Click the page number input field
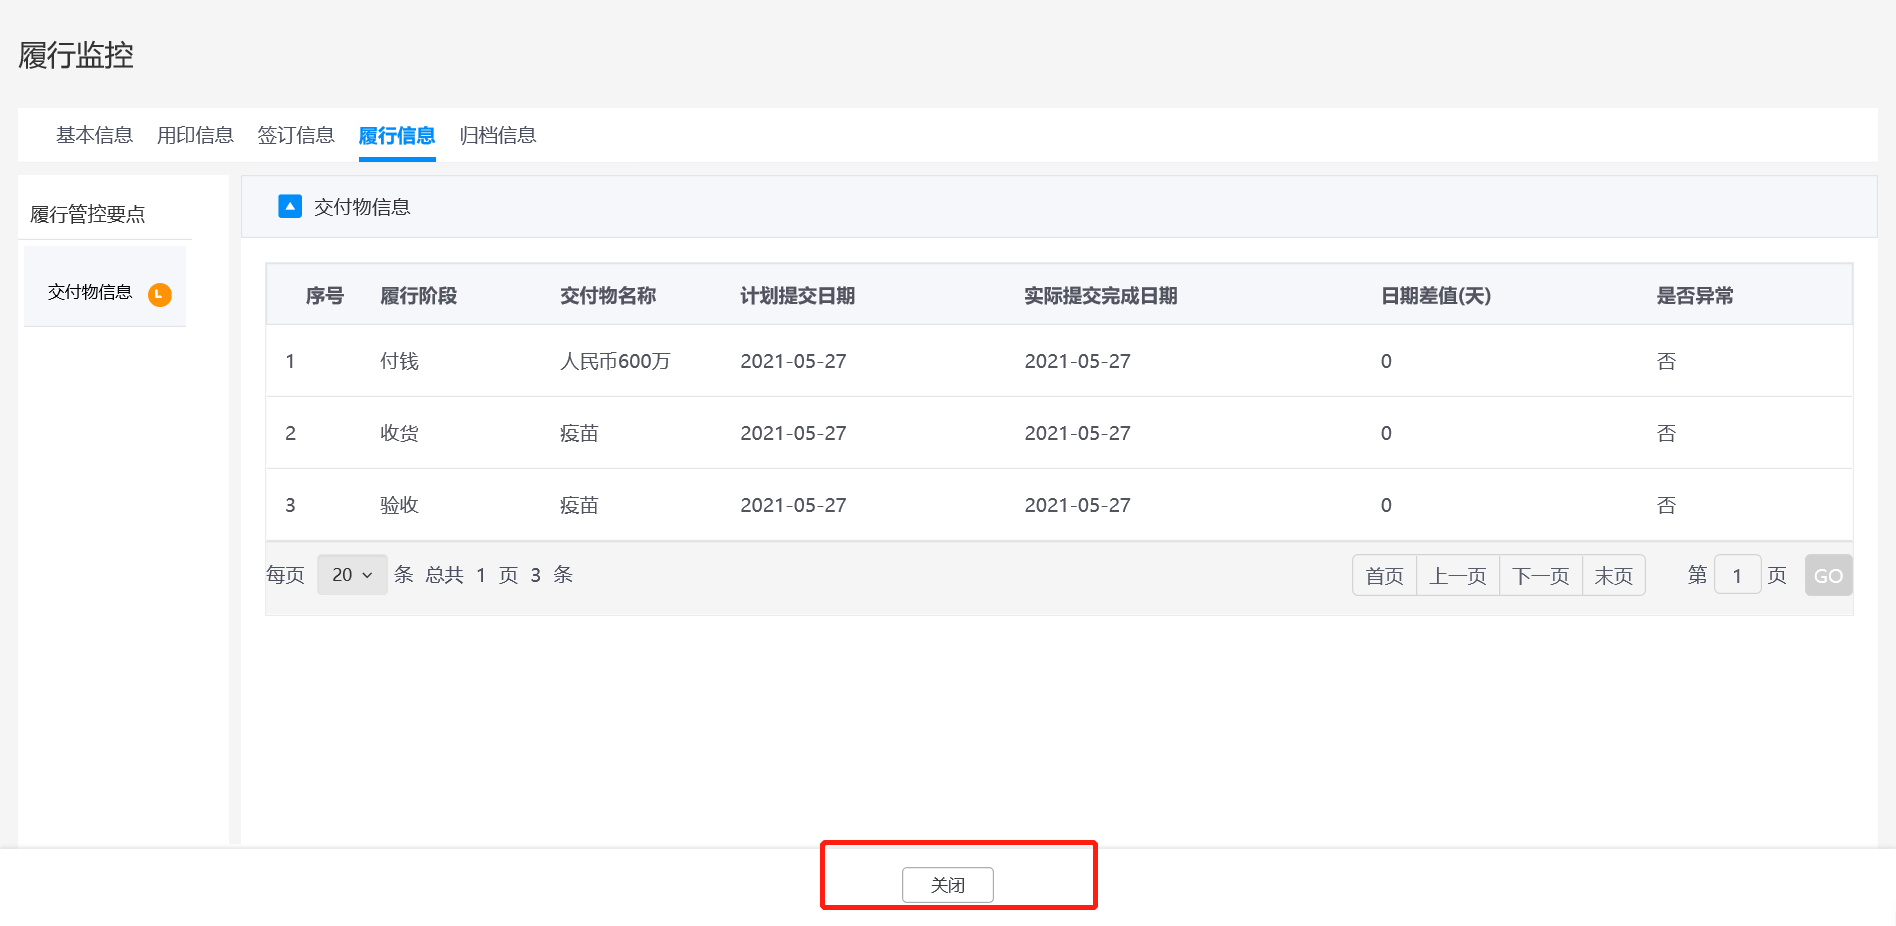 pyautogui.click(x=1737, y=576)
